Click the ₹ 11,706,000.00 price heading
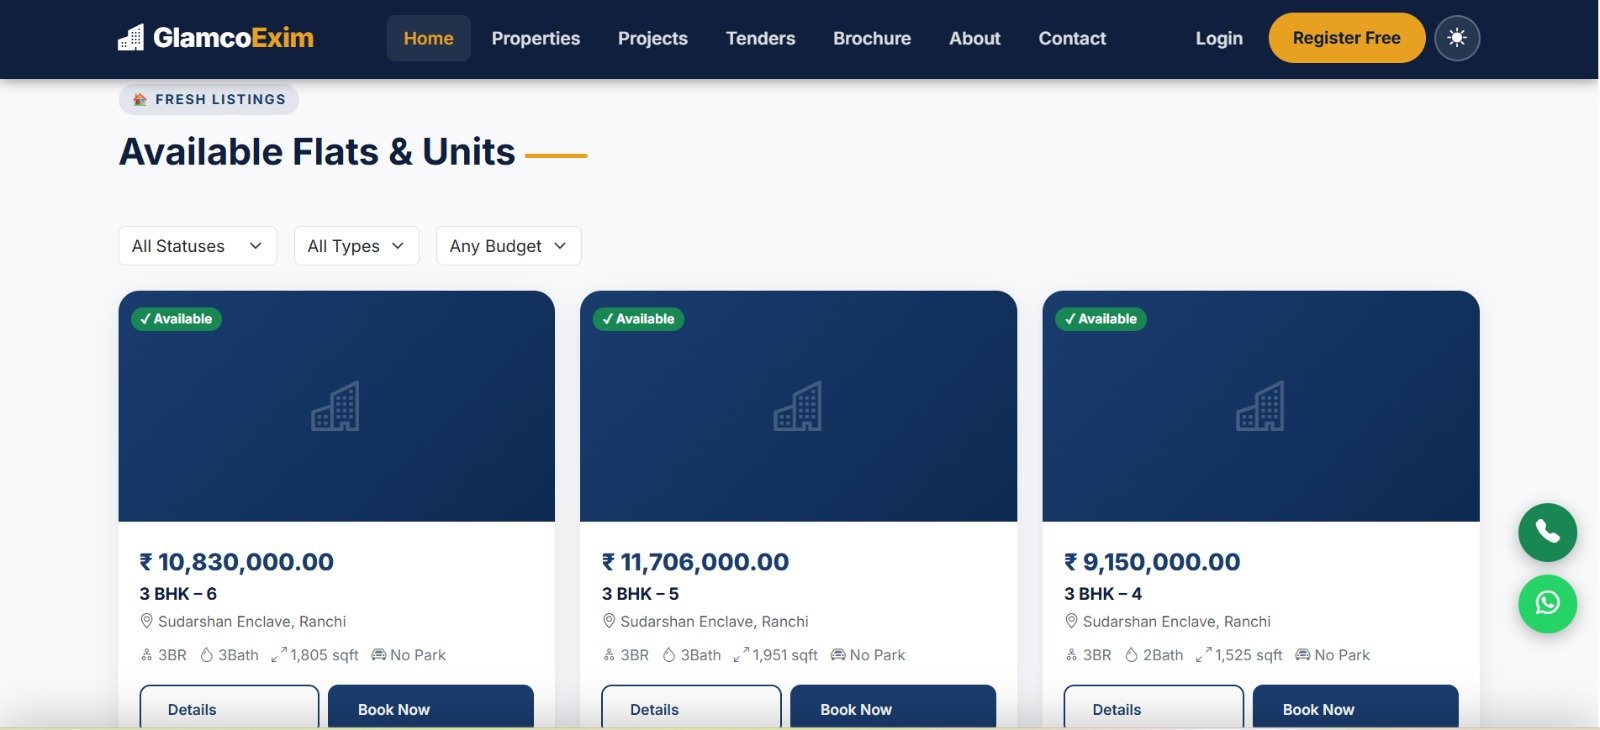Viewport: 1600px width, 730px height. (x=696, y=562)
